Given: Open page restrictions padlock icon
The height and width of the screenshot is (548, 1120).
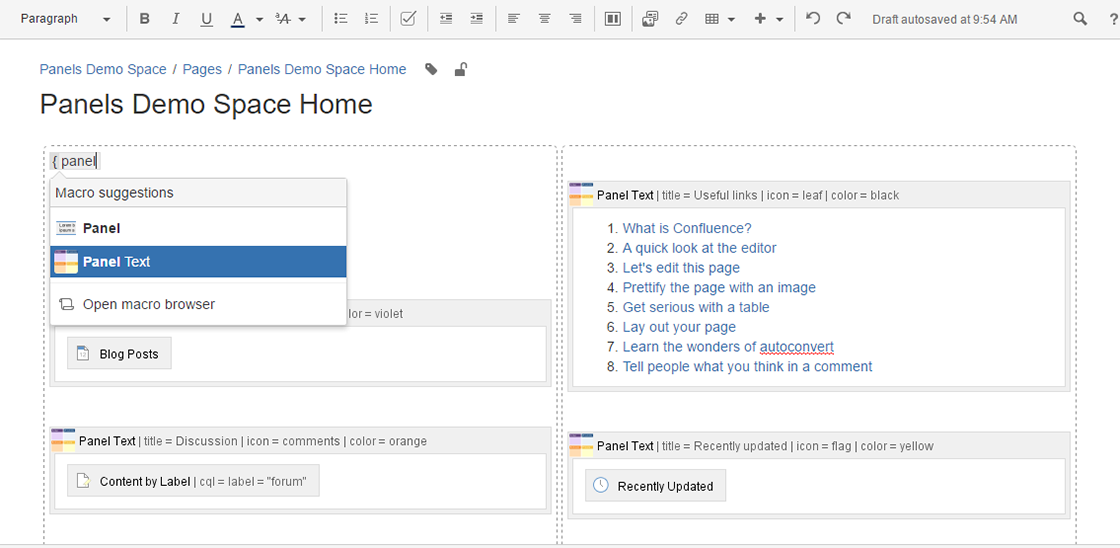Looking at the screenshot, I should coord(461,69).
